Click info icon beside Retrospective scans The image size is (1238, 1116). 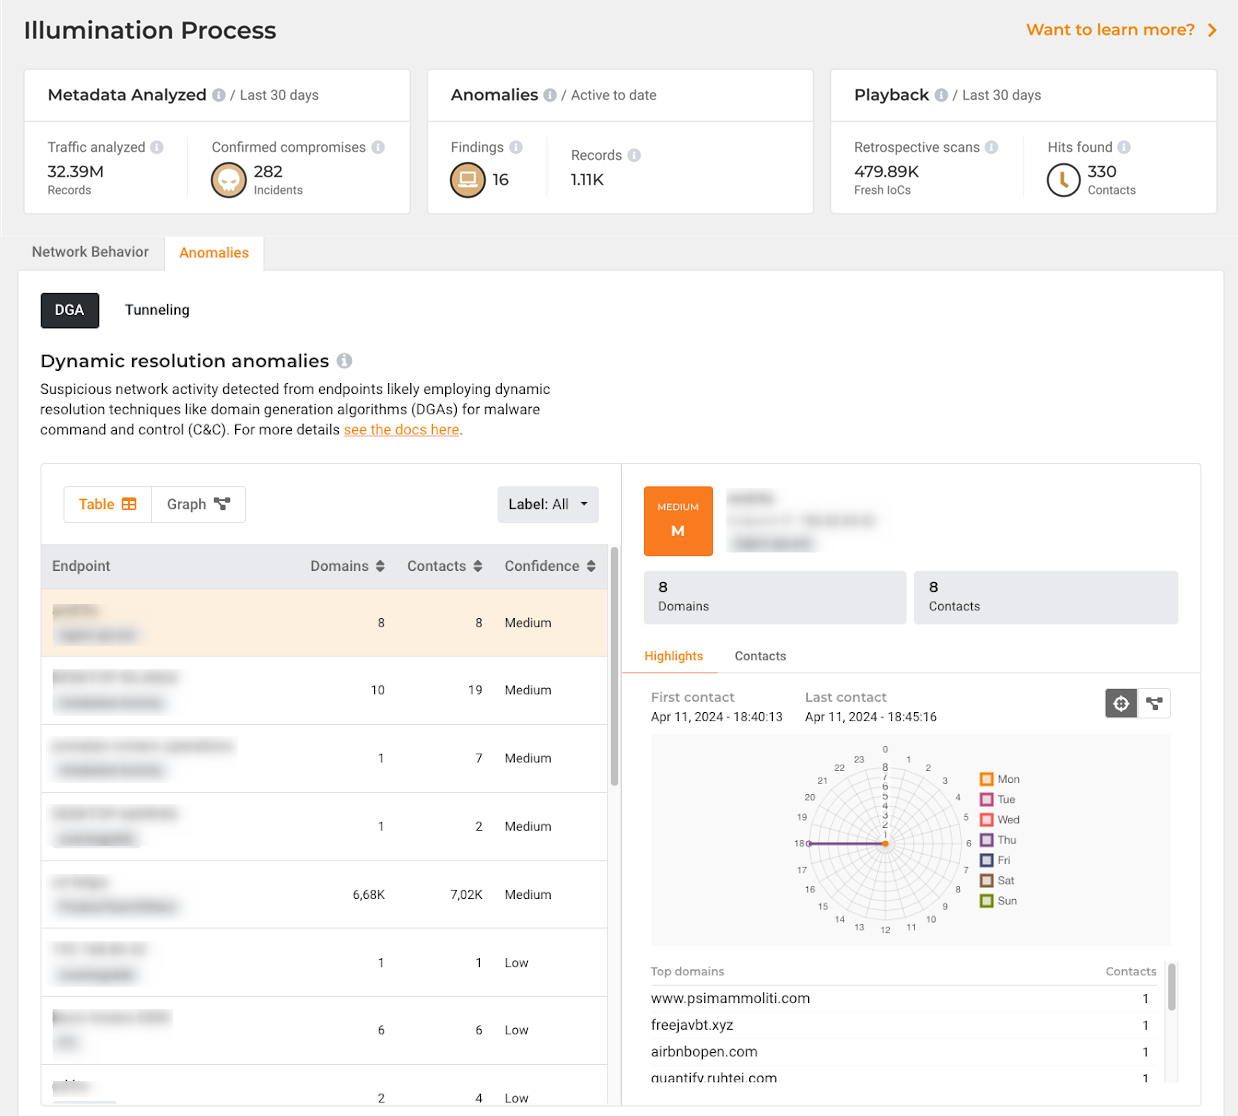pyautogui.click(x=991, y=147)
